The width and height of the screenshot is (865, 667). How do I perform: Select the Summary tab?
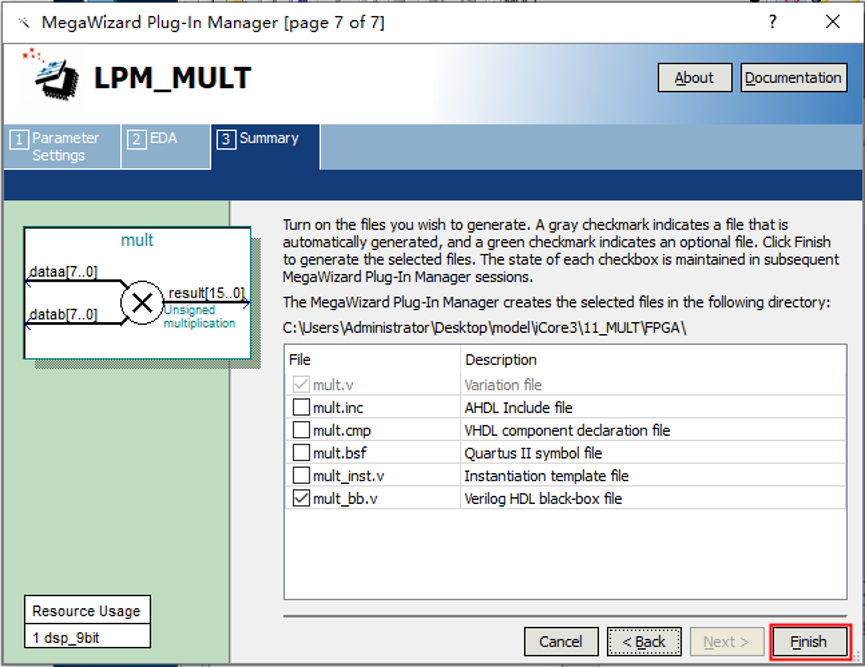pos(266,139)
